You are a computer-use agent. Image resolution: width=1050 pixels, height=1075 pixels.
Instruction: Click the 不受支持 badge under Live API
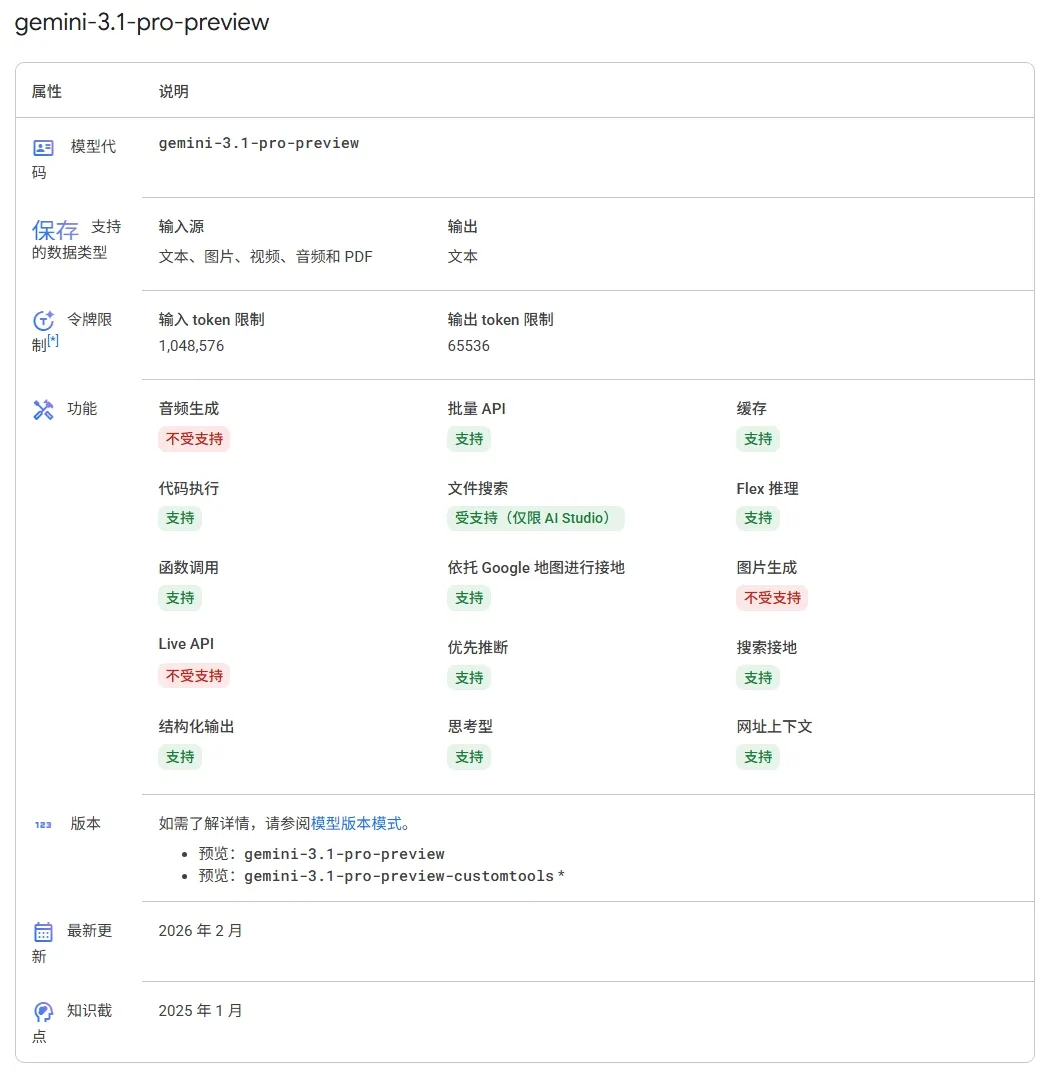click(194, 676)
